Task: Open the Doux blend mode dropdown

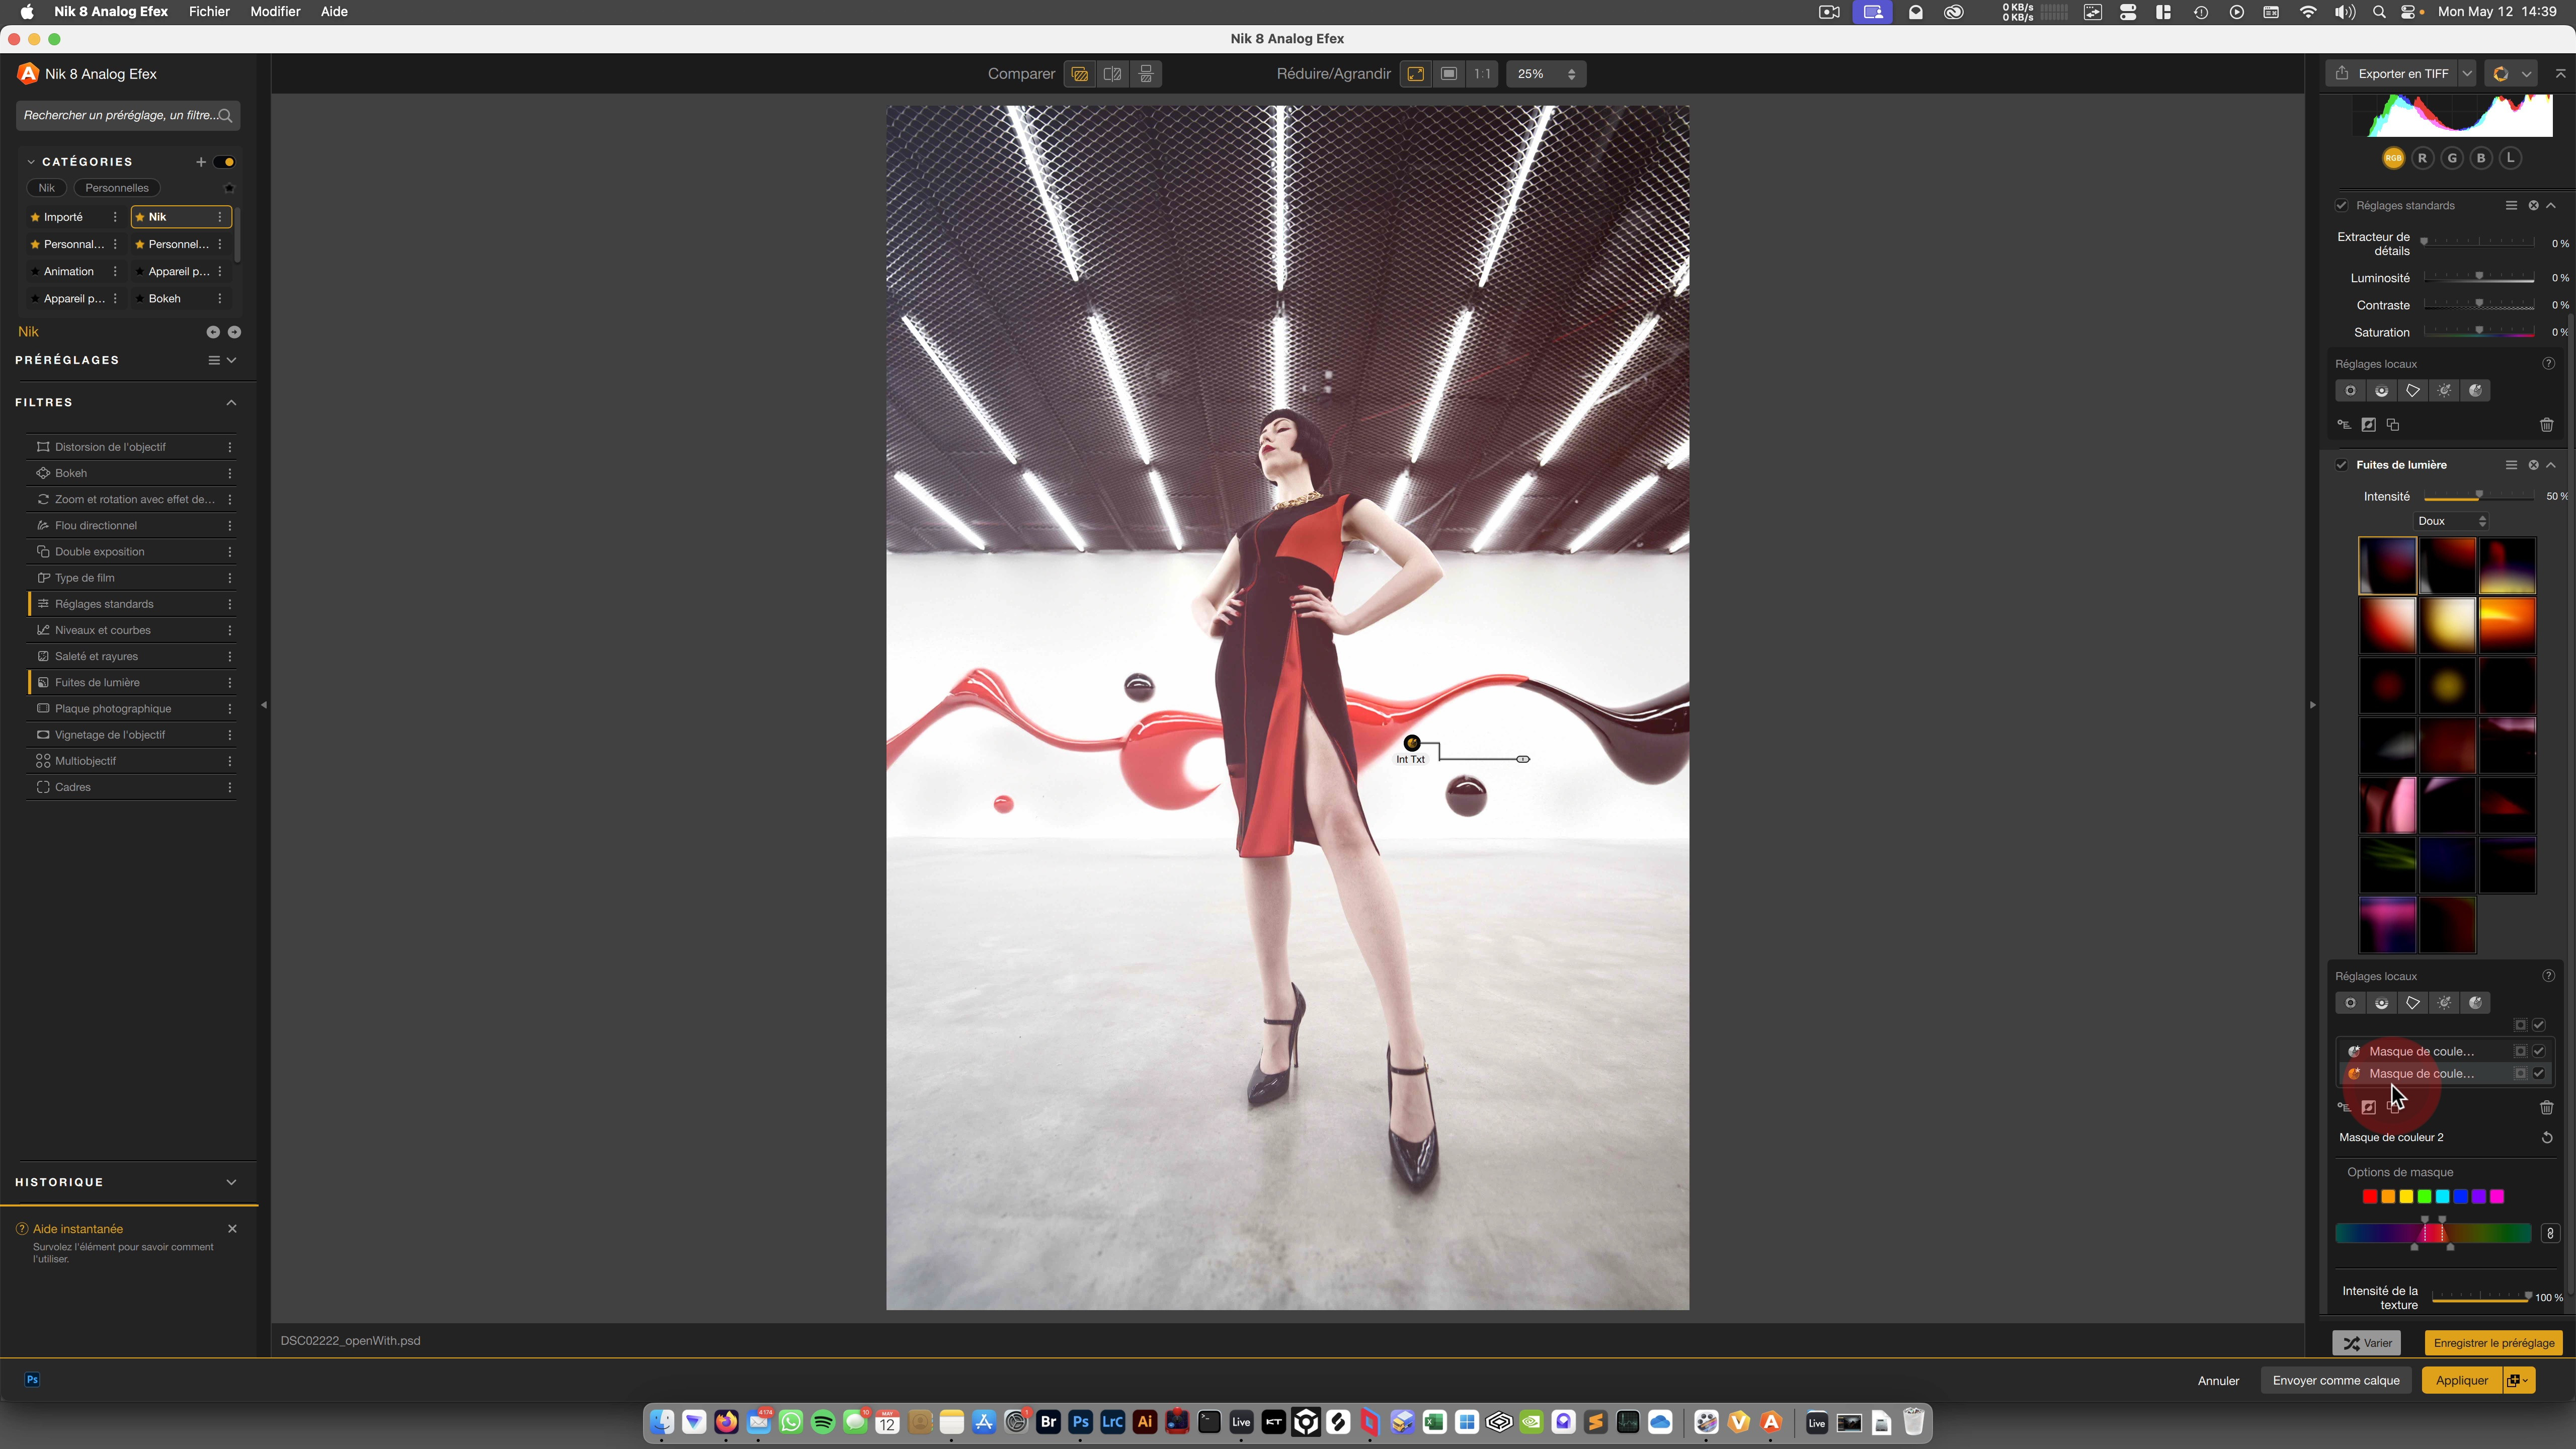Action: click(2451, 521)
